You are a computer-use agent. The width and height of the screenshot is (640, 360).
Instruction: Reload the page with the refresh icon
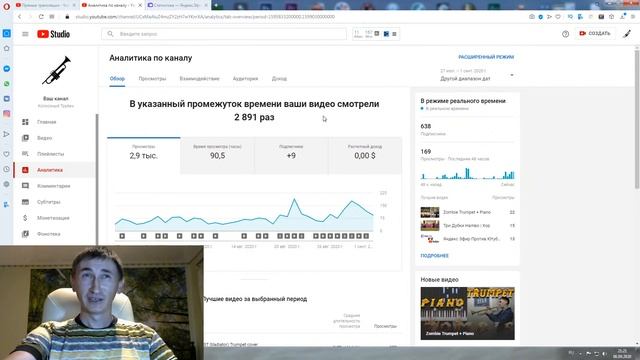pos(41,17)
